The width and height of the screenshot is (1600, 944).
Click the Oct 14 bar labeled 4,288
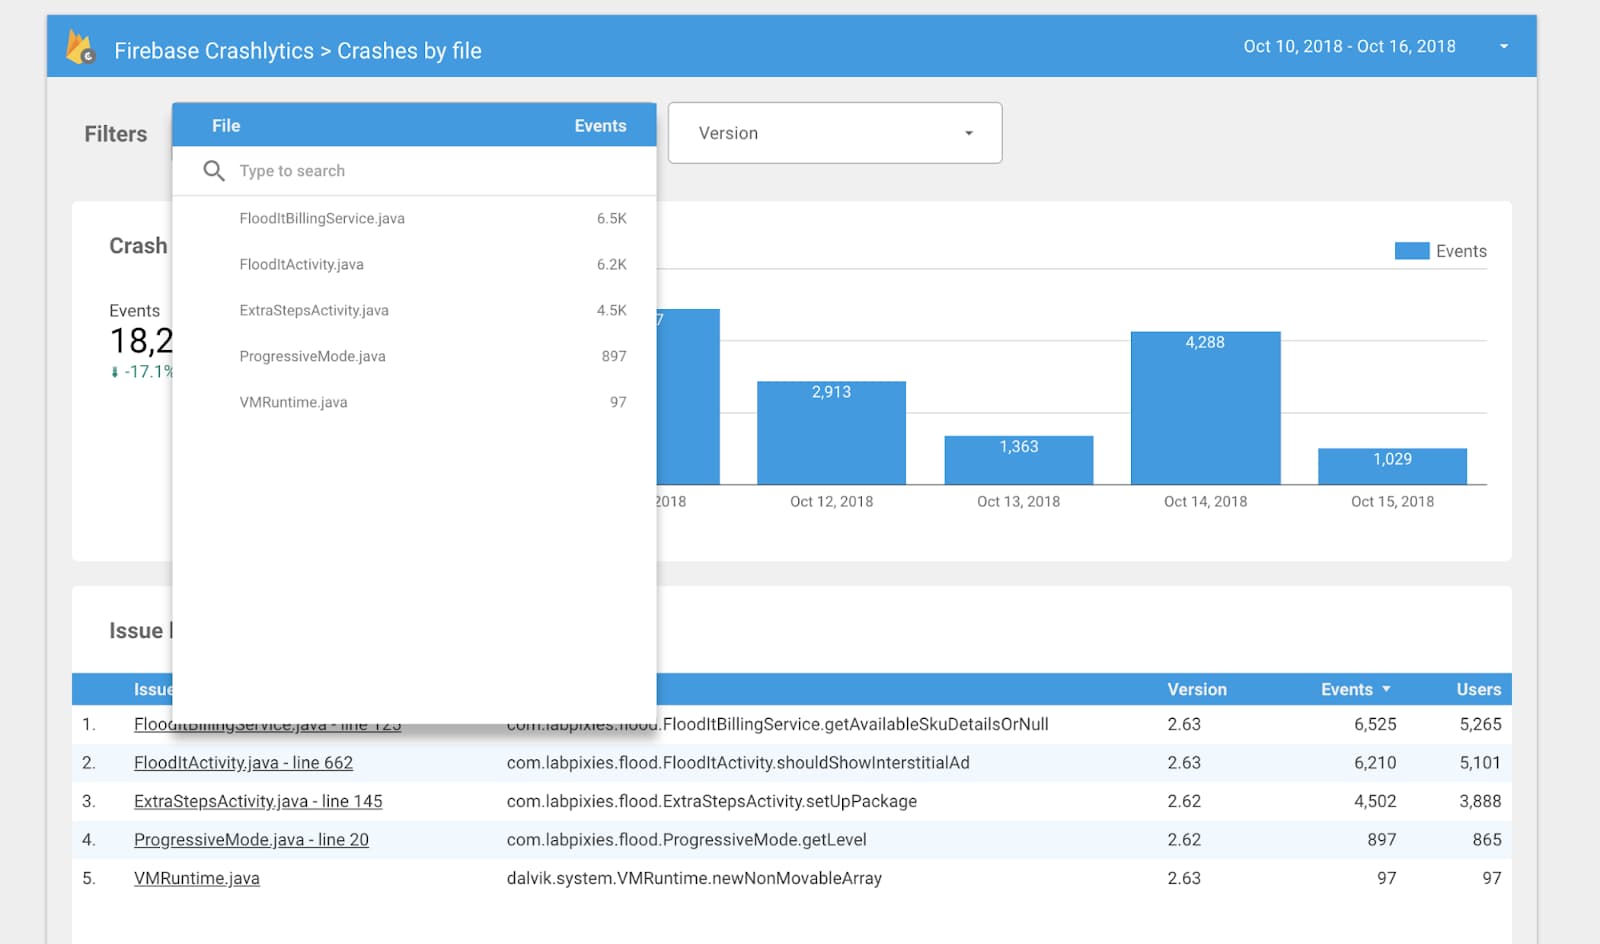tap(1205, 408)
